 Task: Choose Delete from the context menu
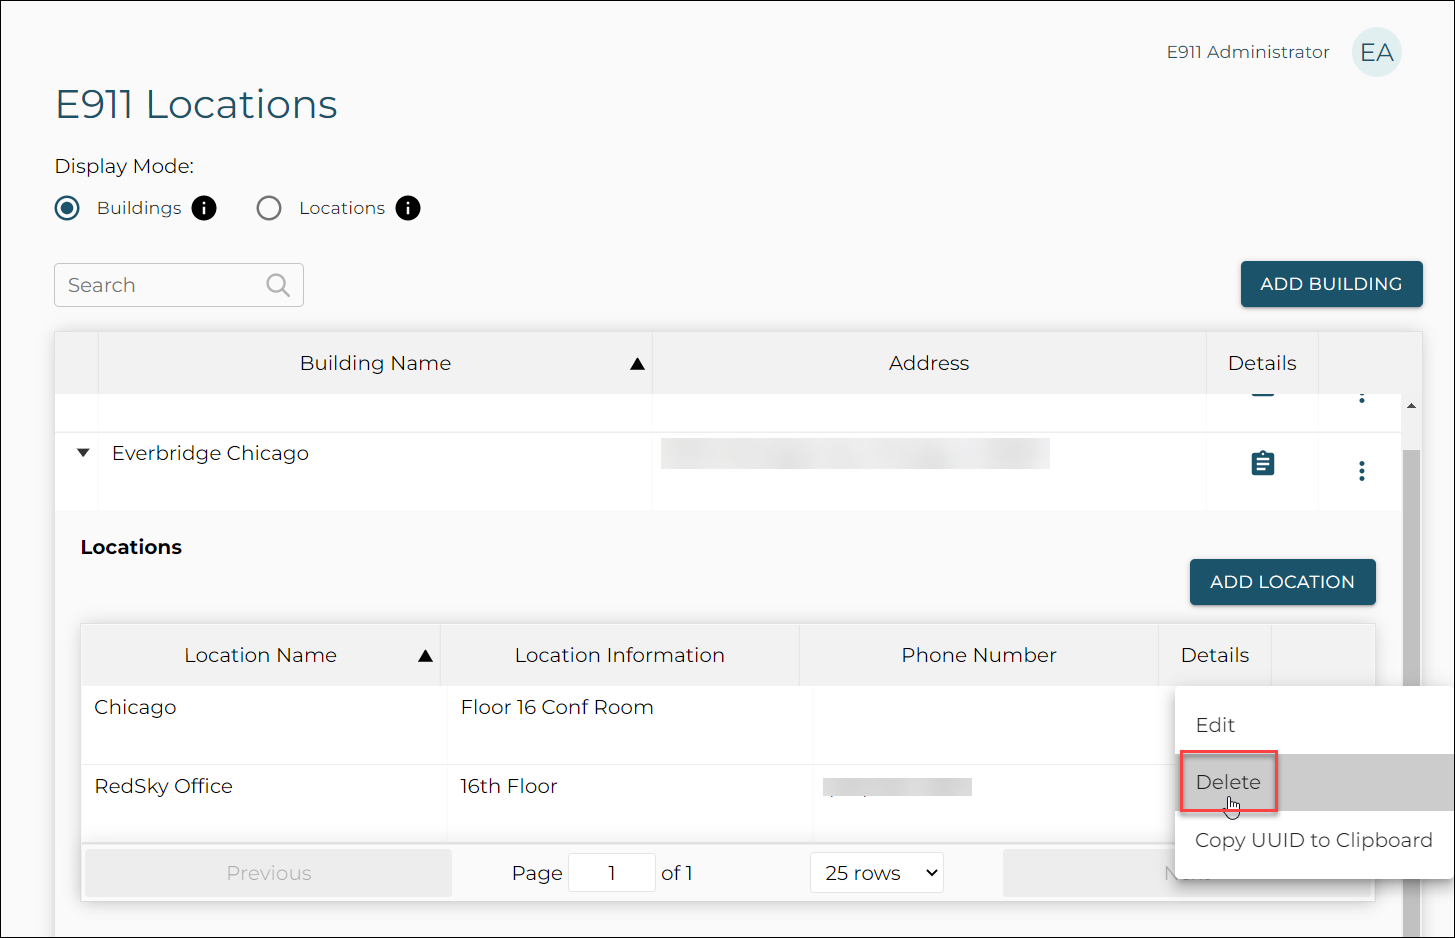pyautogui.click(x=1228, y=782)
